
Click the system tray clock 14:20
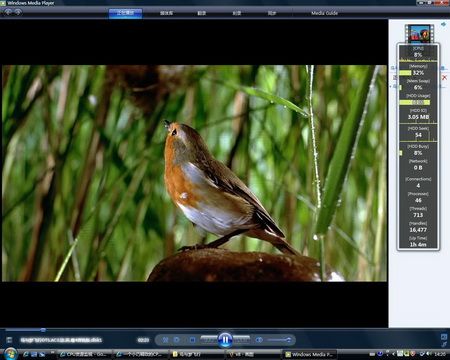(440, 354)
